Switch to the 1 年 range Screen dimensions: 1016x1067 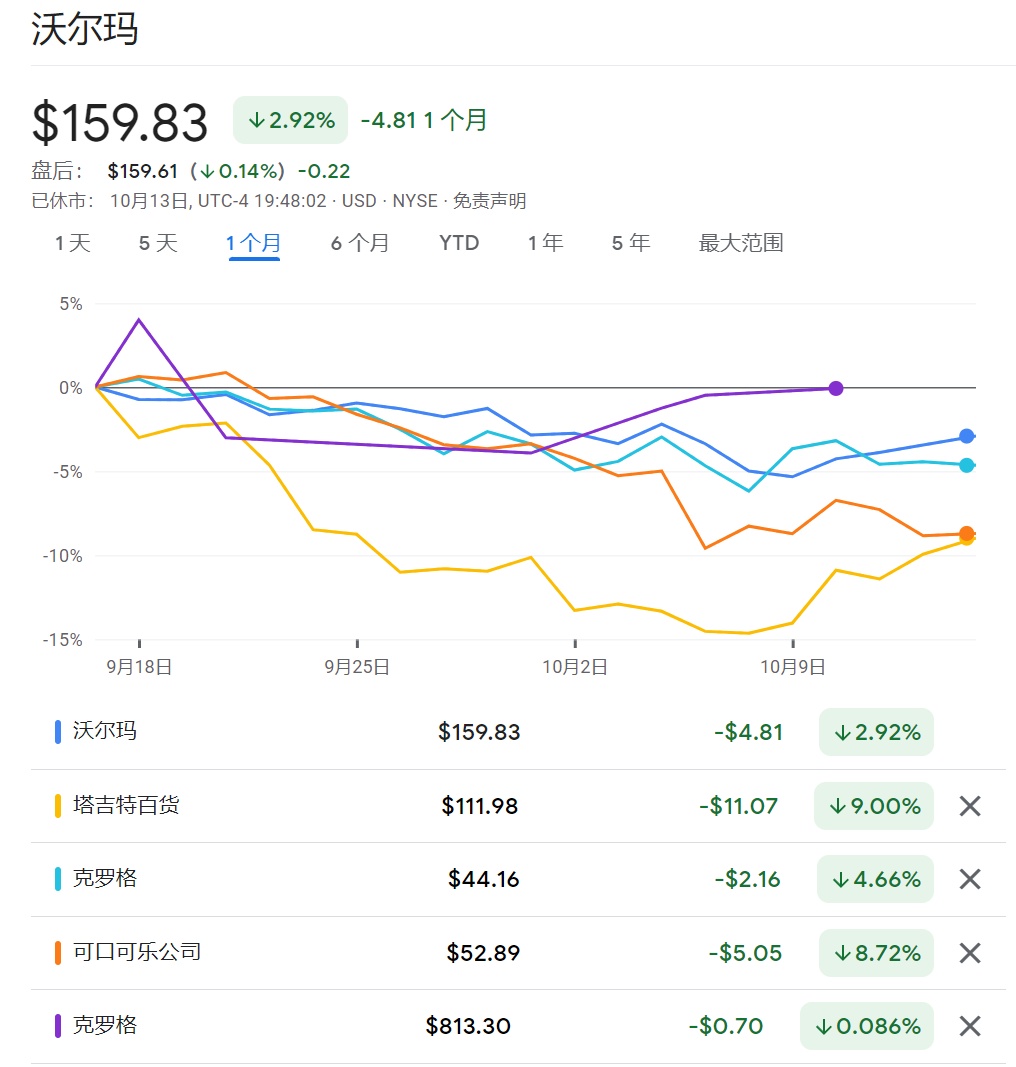[546, 243]
